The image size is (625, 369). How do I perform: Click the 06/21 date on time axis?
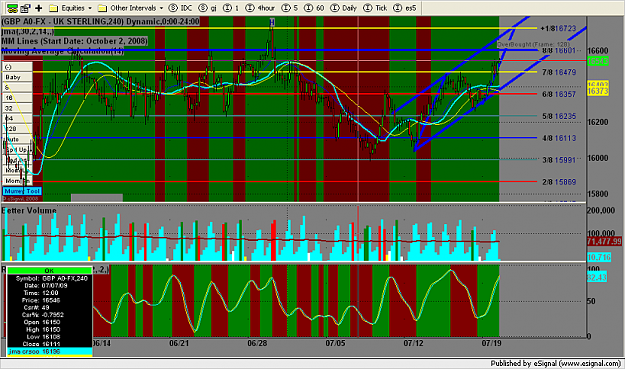click(179, 343)
